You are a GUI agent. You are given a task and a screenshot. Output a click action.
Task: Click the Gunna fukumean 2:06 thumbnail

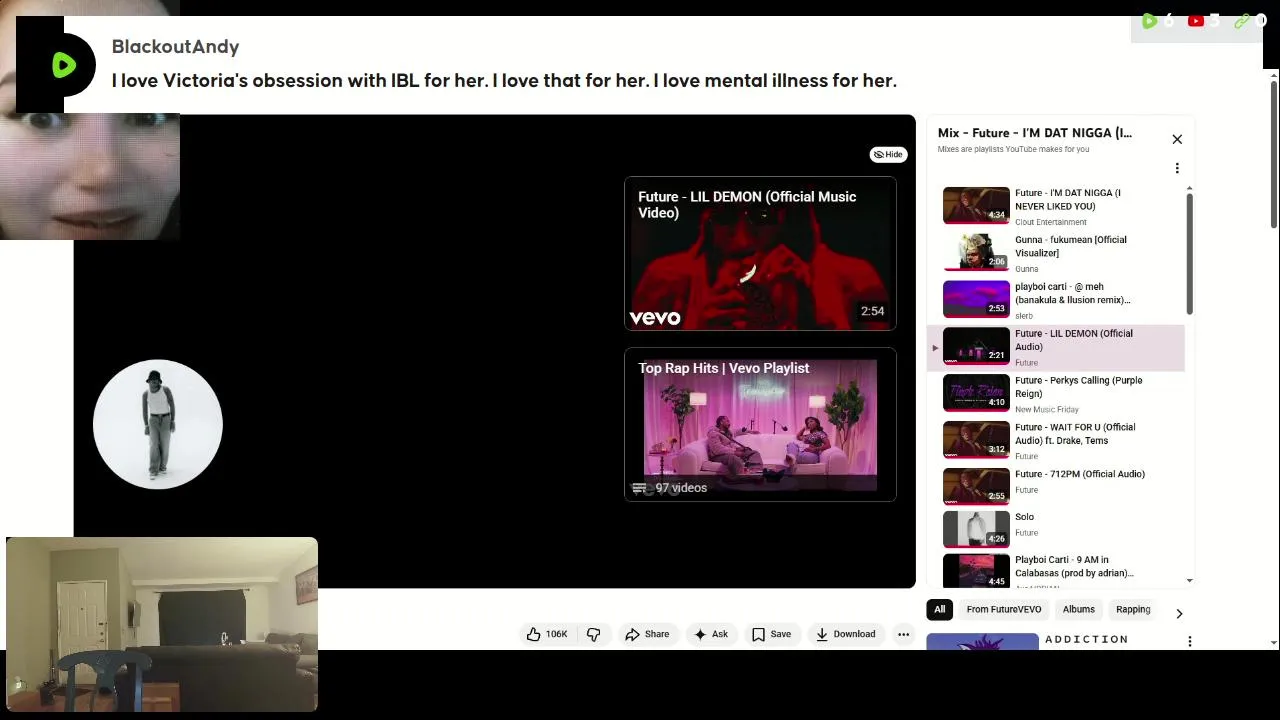[976, 252]
